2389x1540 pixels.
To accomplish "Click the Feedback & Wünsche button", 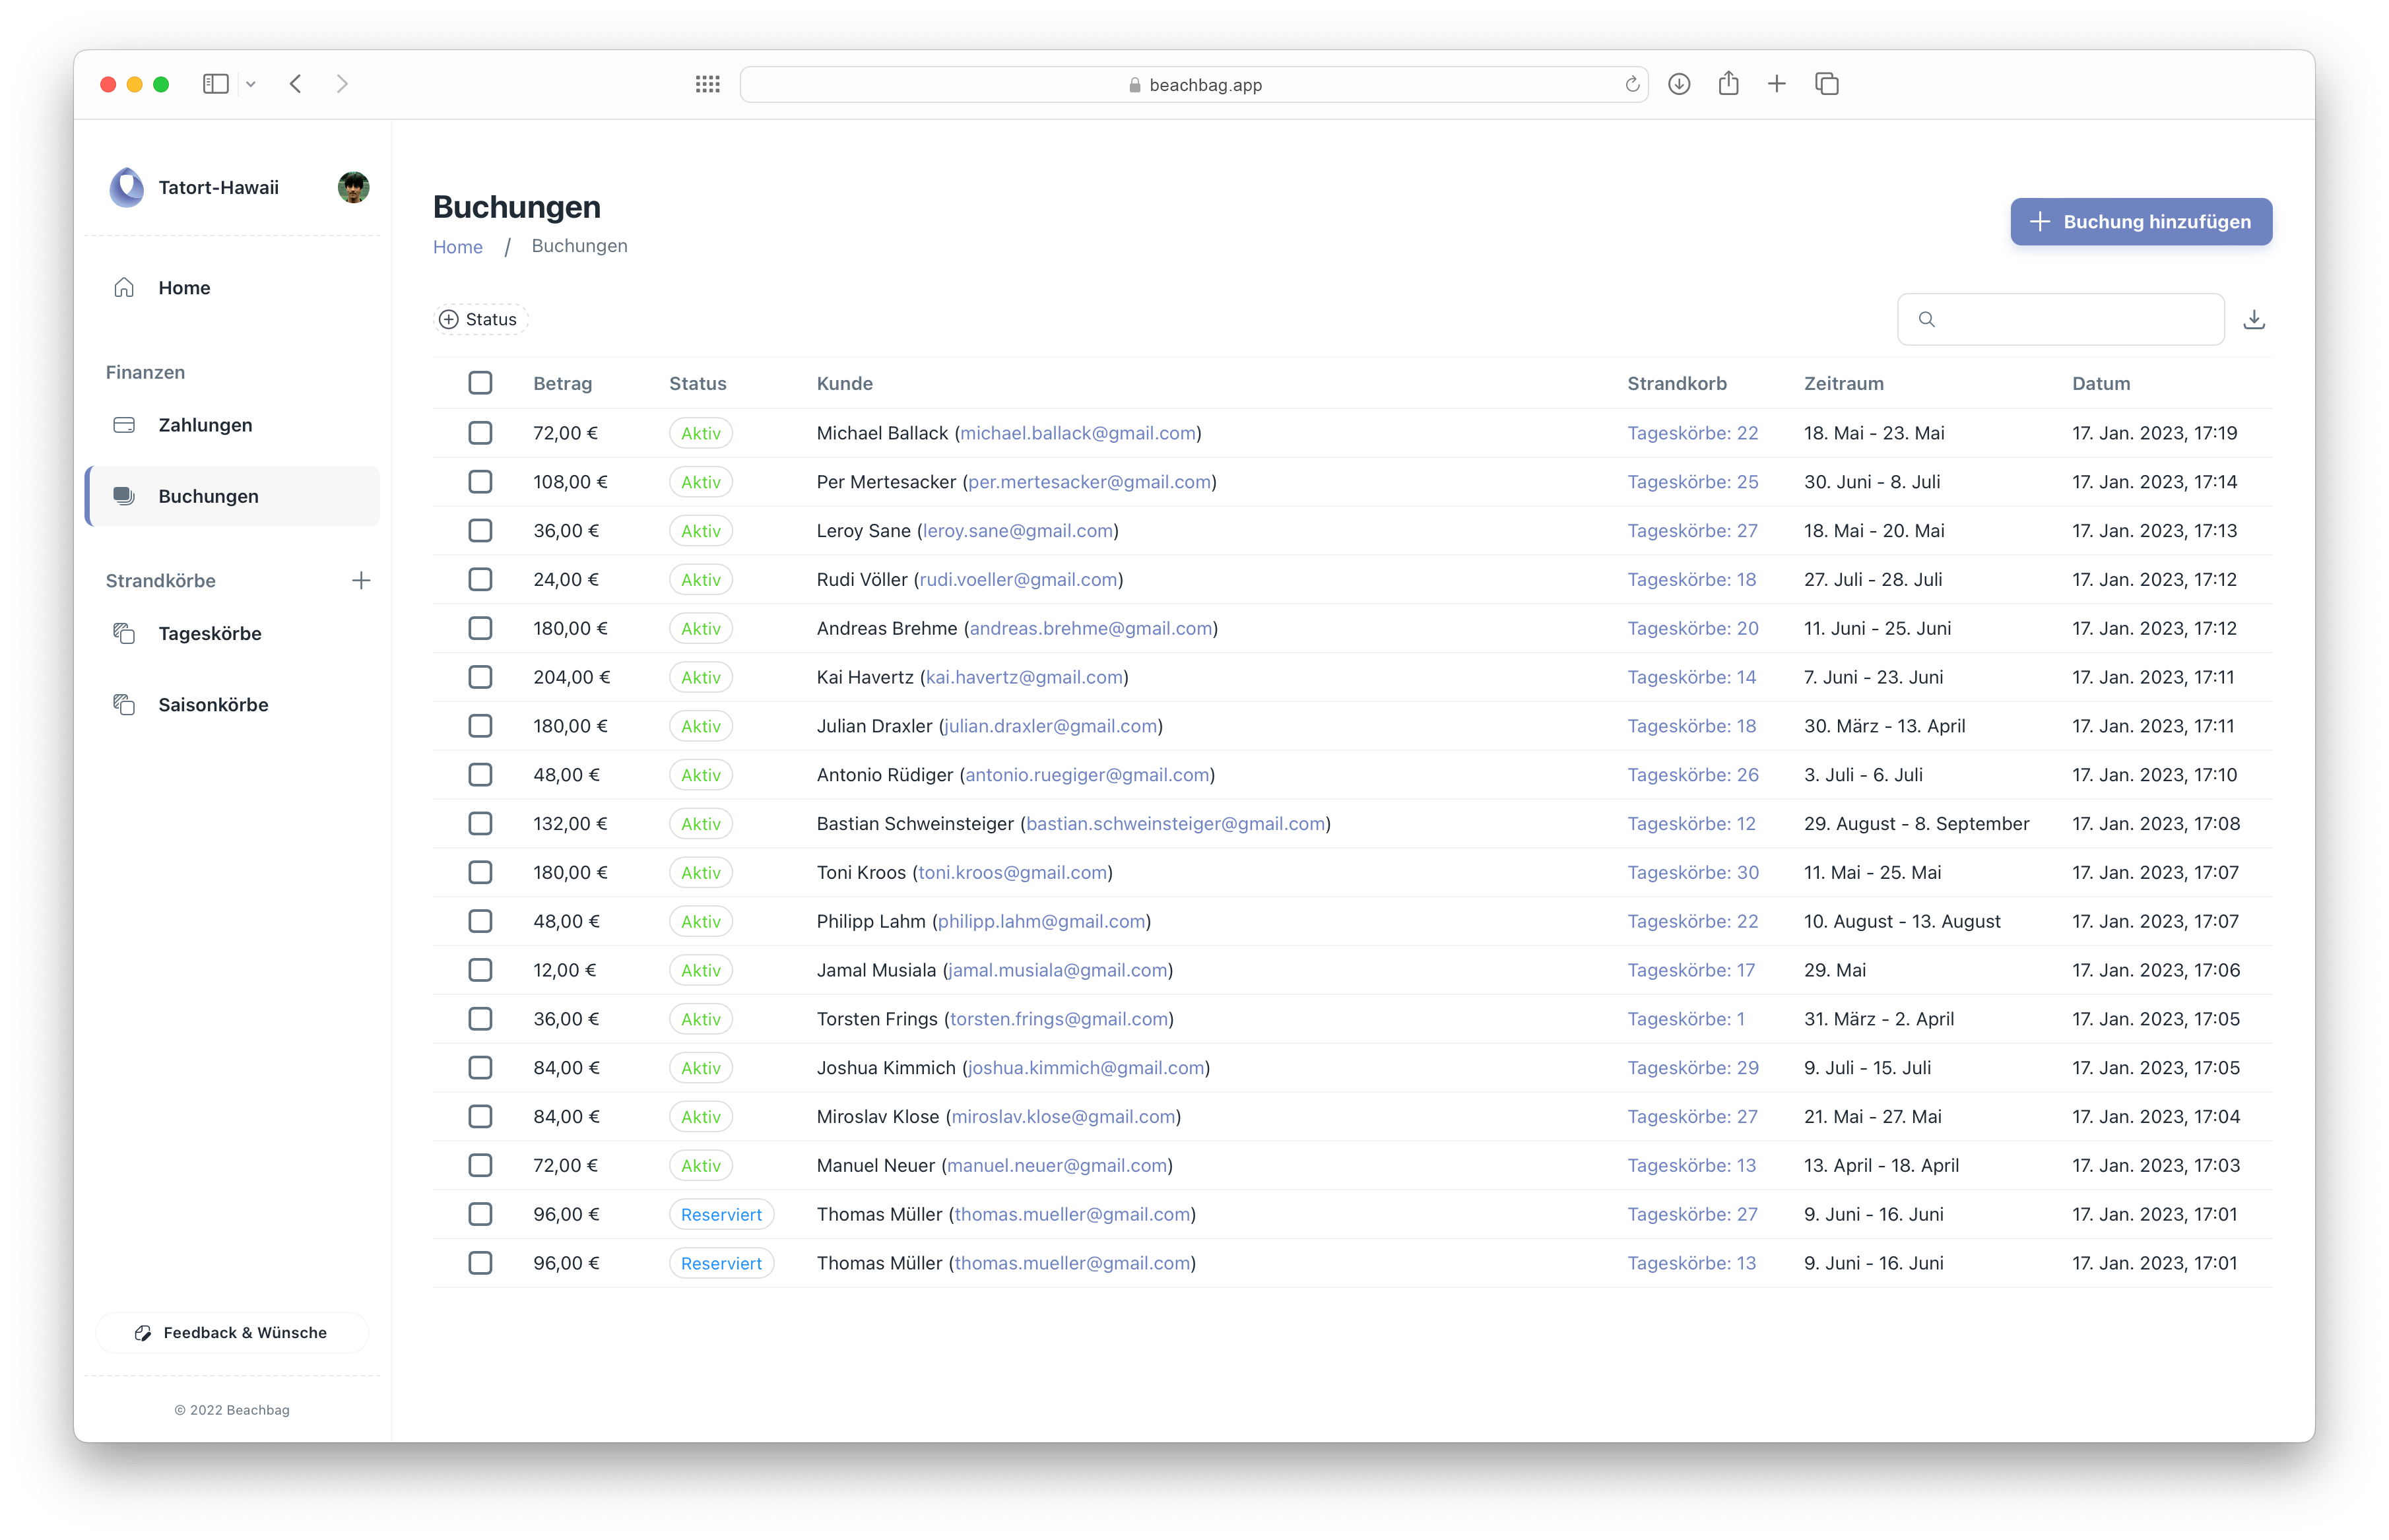I will (x=232, y=1332).
